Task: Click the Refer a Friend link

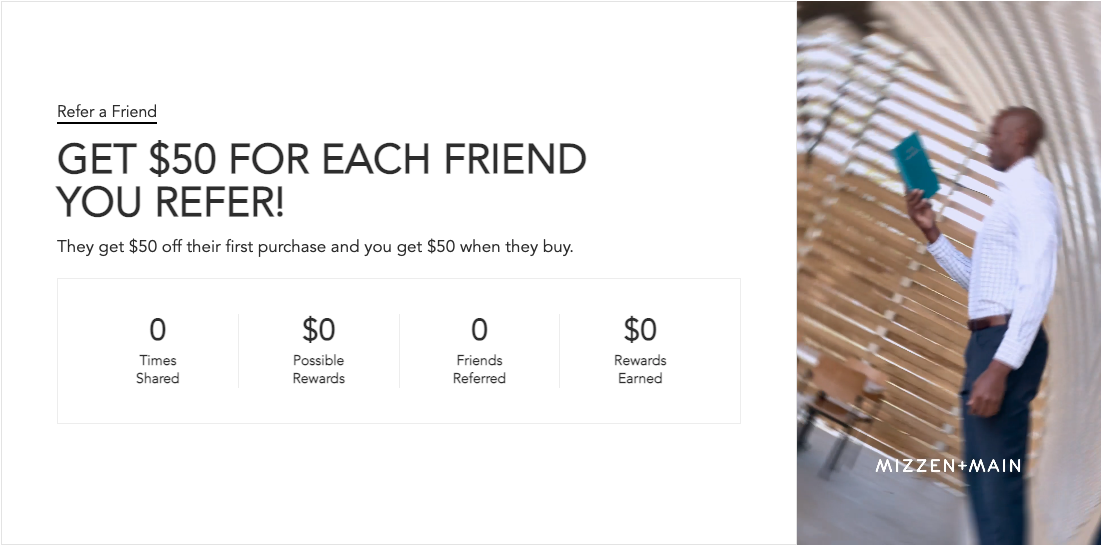Action: (107, 112)
